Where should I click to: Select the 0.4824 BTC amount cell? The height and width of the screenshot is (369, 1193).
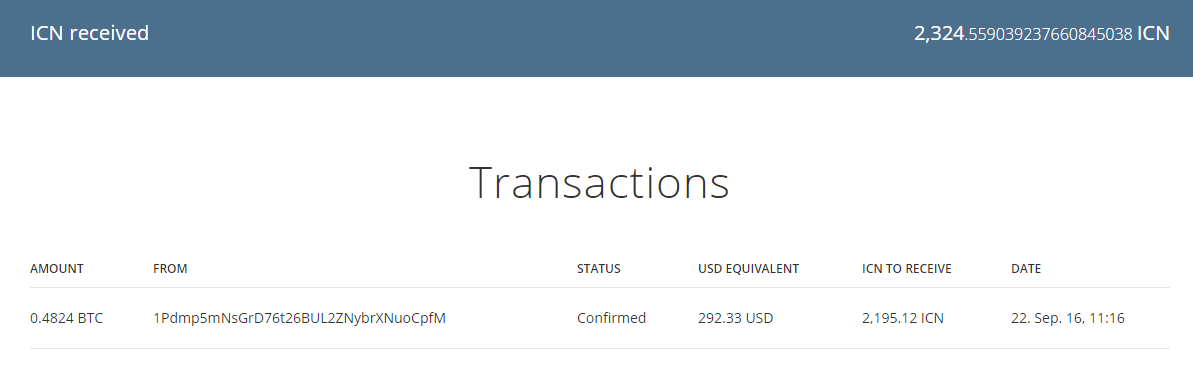[x=66, y=318]
